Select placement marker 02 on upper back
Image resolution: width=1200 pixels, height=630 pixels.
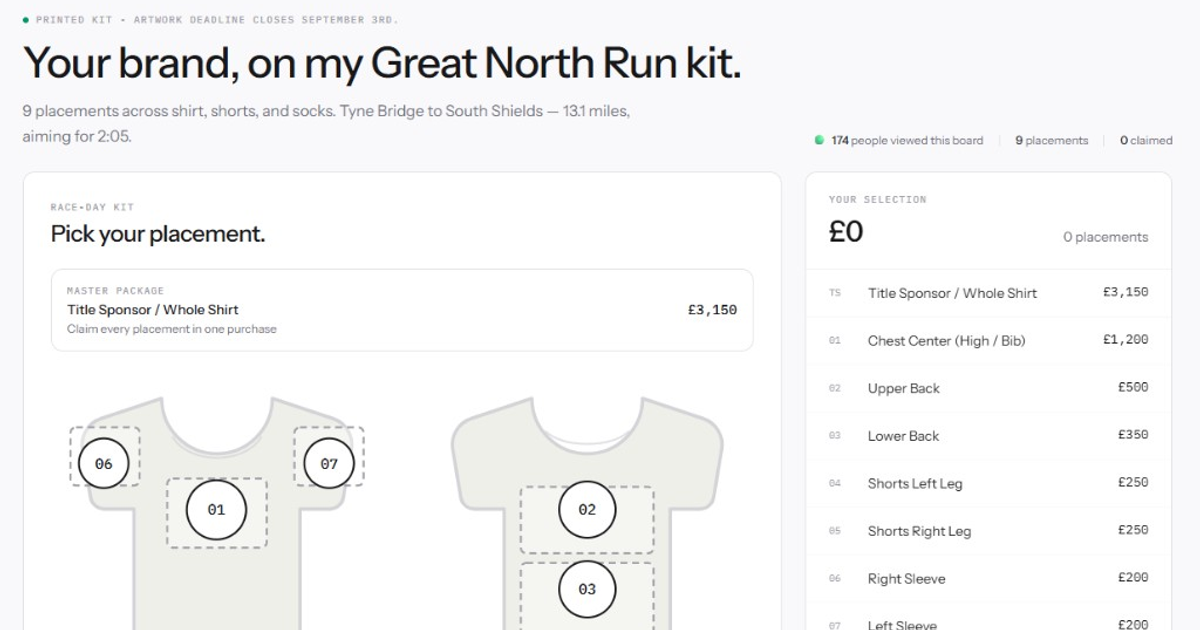[587, 510]
